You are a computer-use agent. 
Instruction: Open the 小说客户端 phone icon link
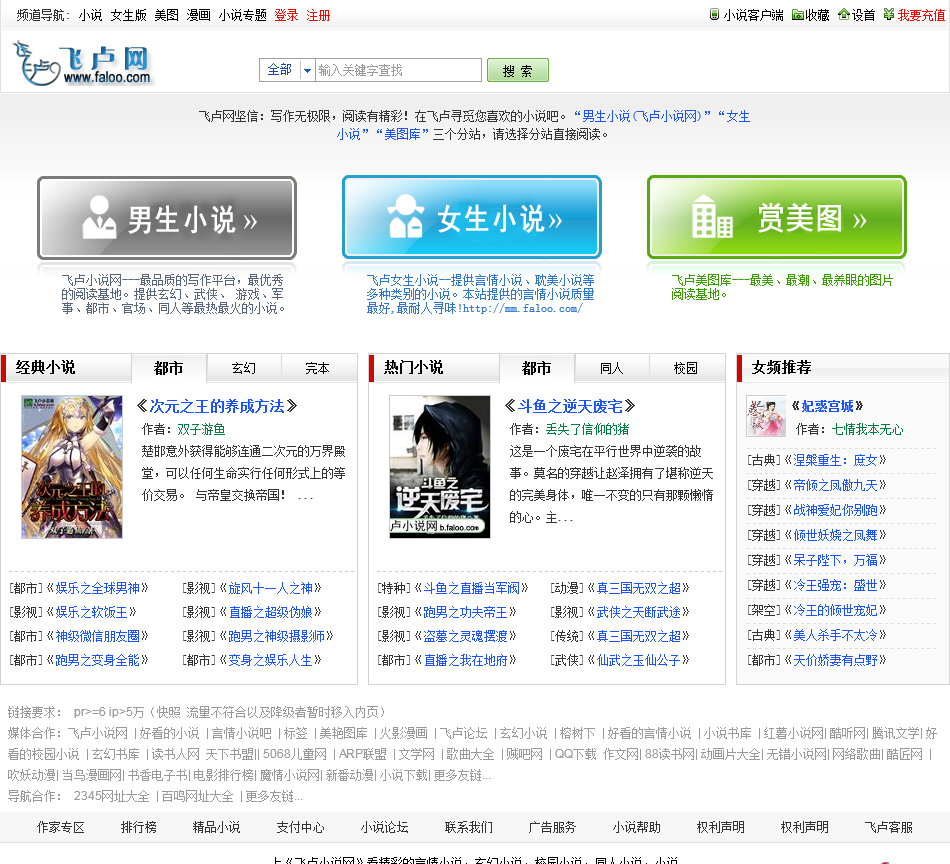tap(746, 15)
